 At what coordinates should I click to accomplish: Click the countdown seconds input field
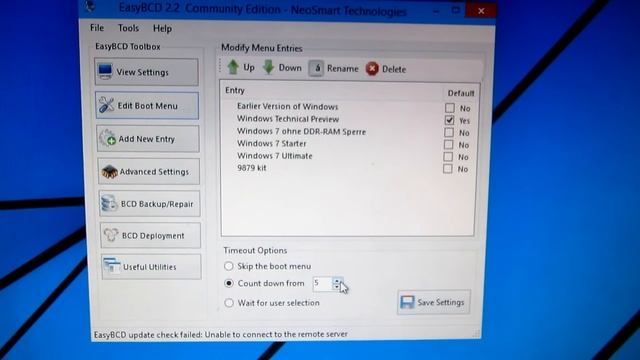point(322,283)
